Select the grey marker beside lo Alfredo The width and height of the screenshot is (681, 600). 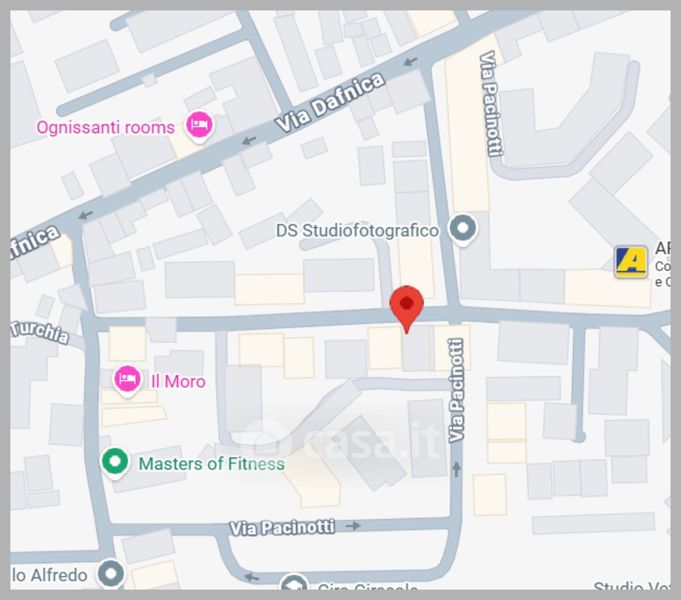click(111, 574)
